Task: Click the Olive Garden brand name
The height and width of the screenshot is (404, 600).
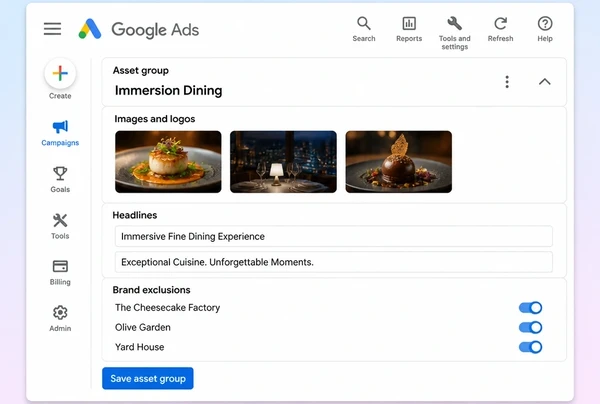Action: (x=143, y=327)
